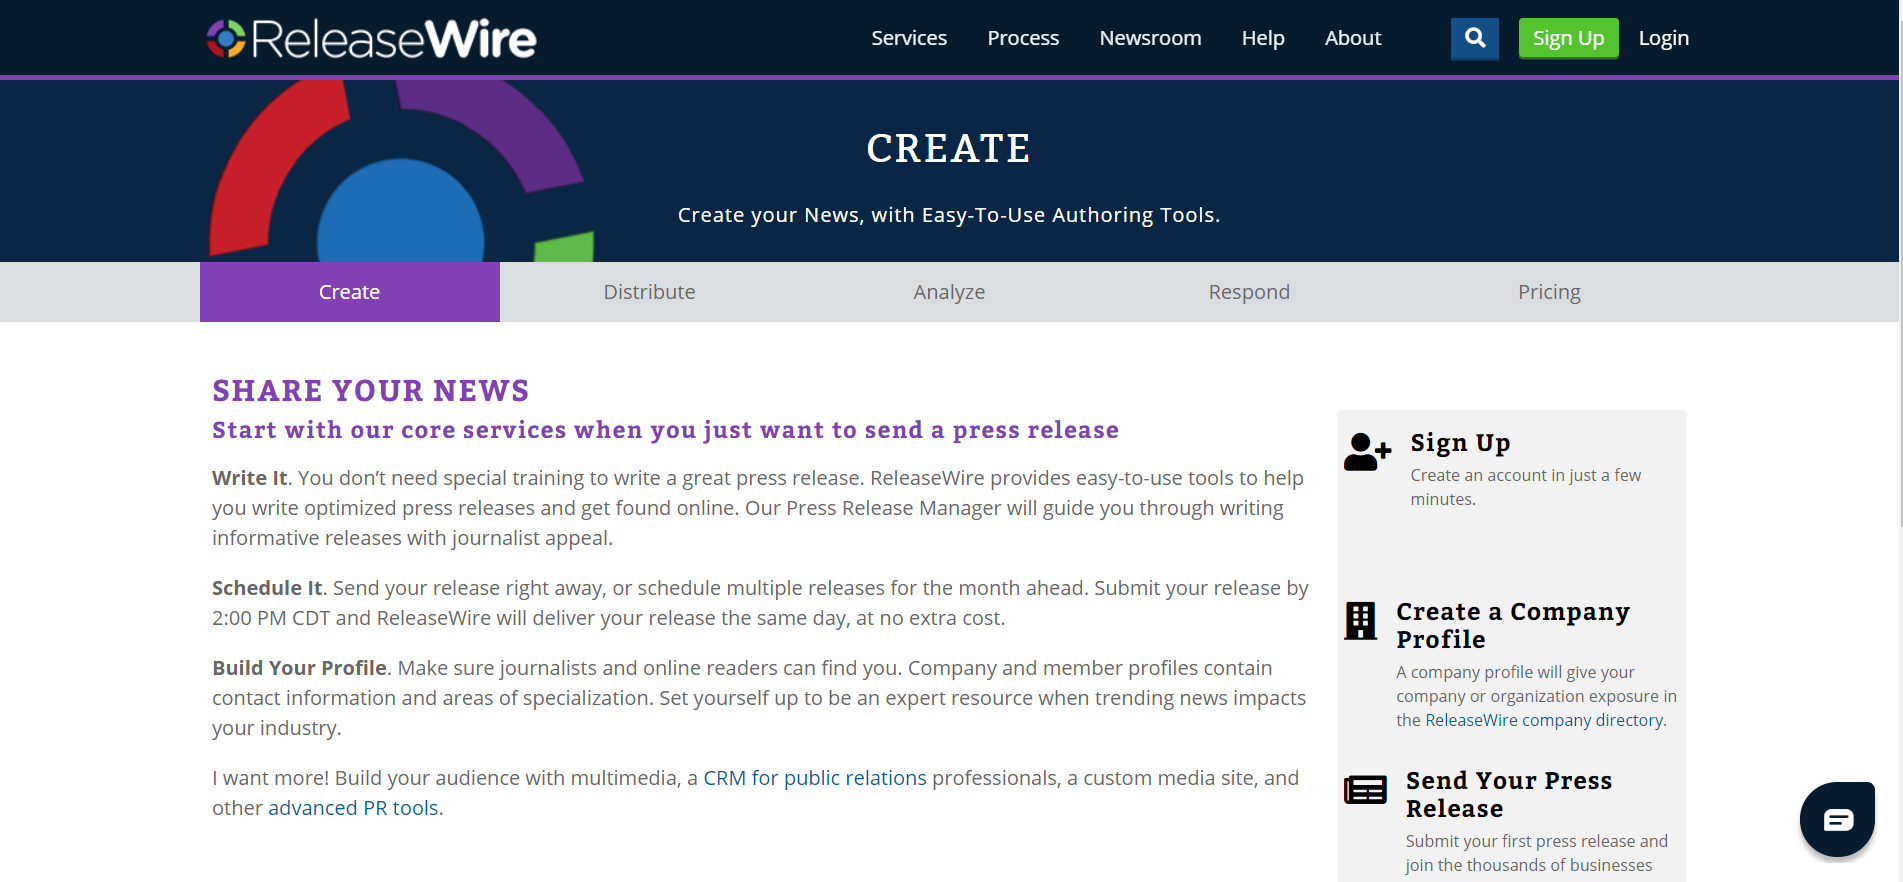Click the 'Build Your Profile' bold text

click(299, 668)
